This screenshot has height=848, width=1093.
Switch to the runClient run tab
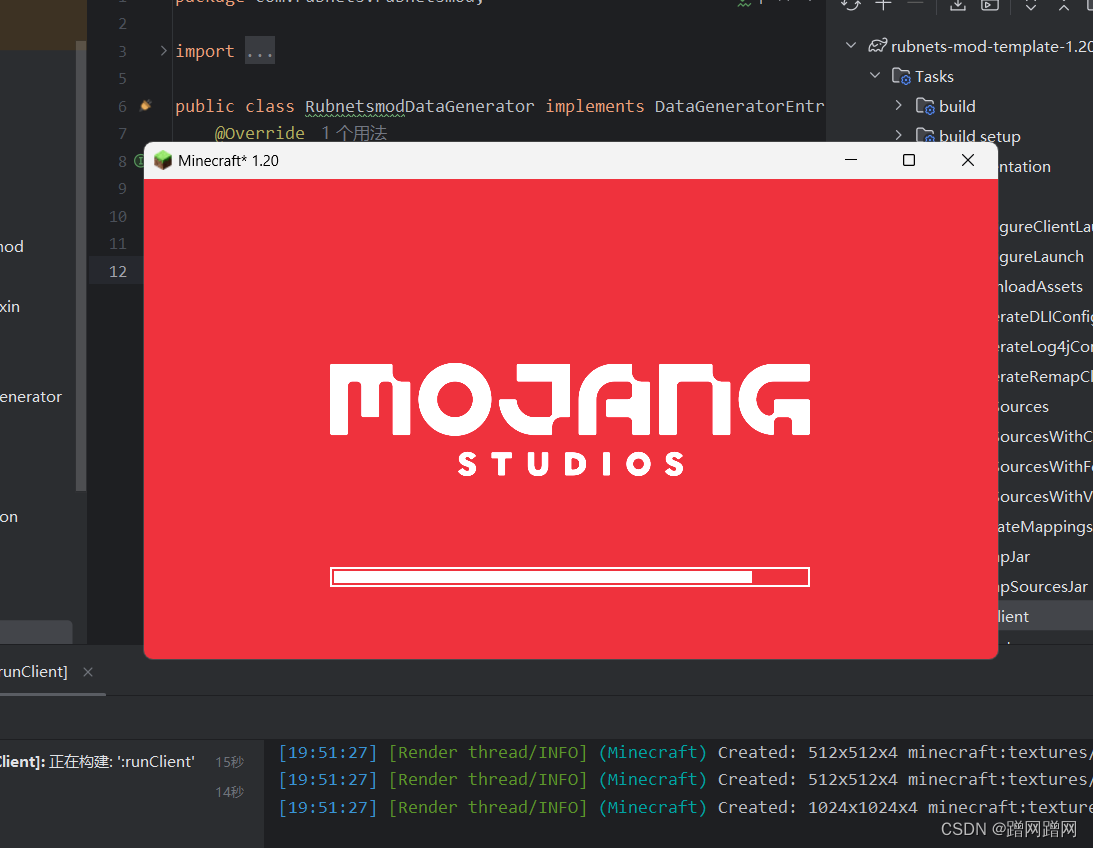33,672
